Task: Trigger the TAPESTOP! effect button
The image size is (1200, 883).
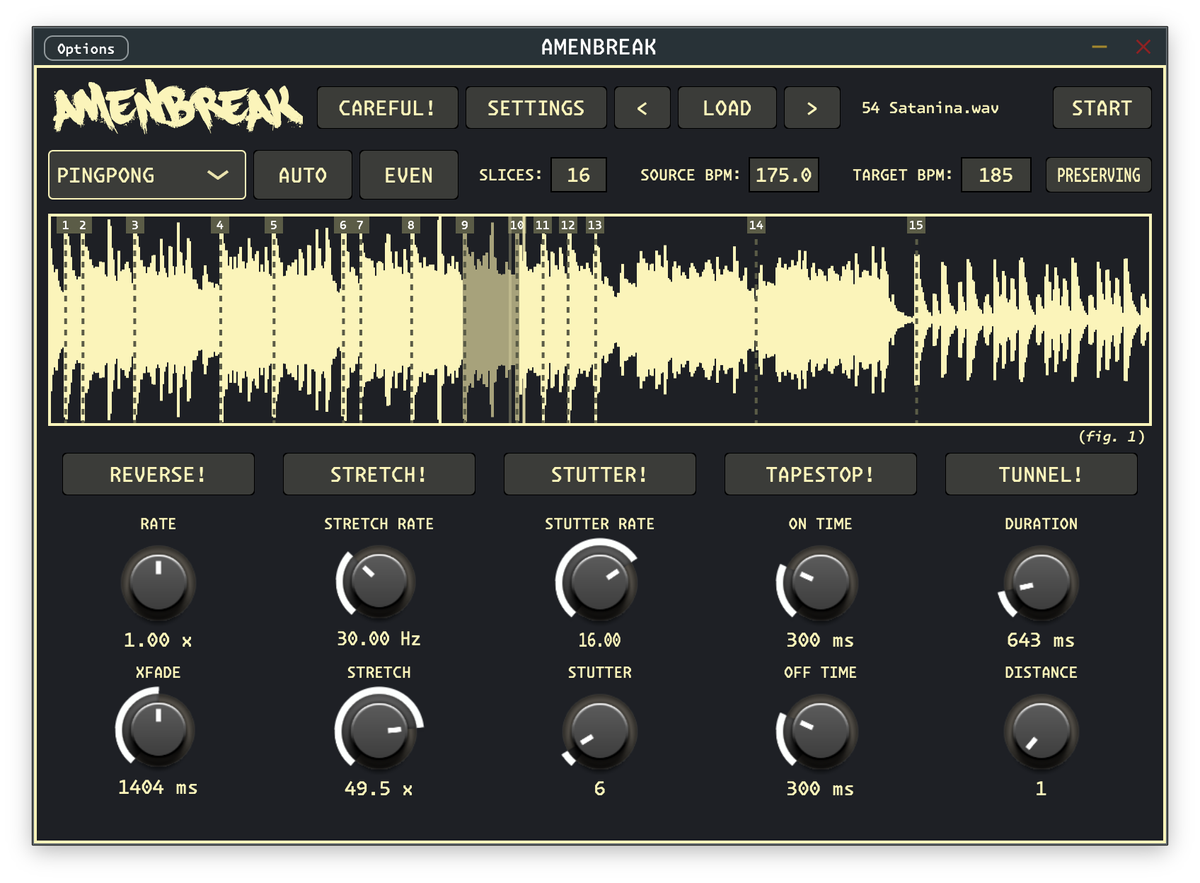Action: pyautogui.click(x=820, y=475)
